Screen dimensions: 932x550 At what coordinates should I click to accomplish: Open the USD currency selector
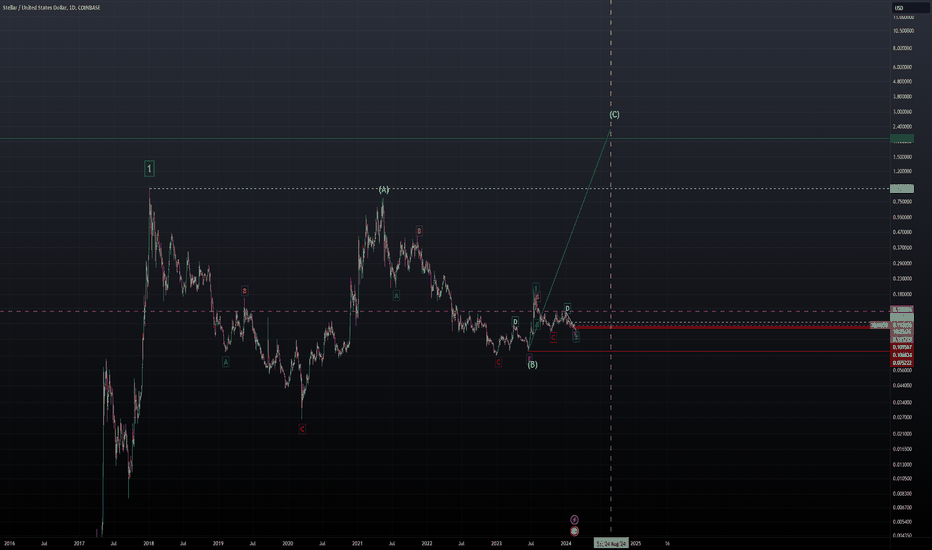pyautogui.click(x=909, y=8)
